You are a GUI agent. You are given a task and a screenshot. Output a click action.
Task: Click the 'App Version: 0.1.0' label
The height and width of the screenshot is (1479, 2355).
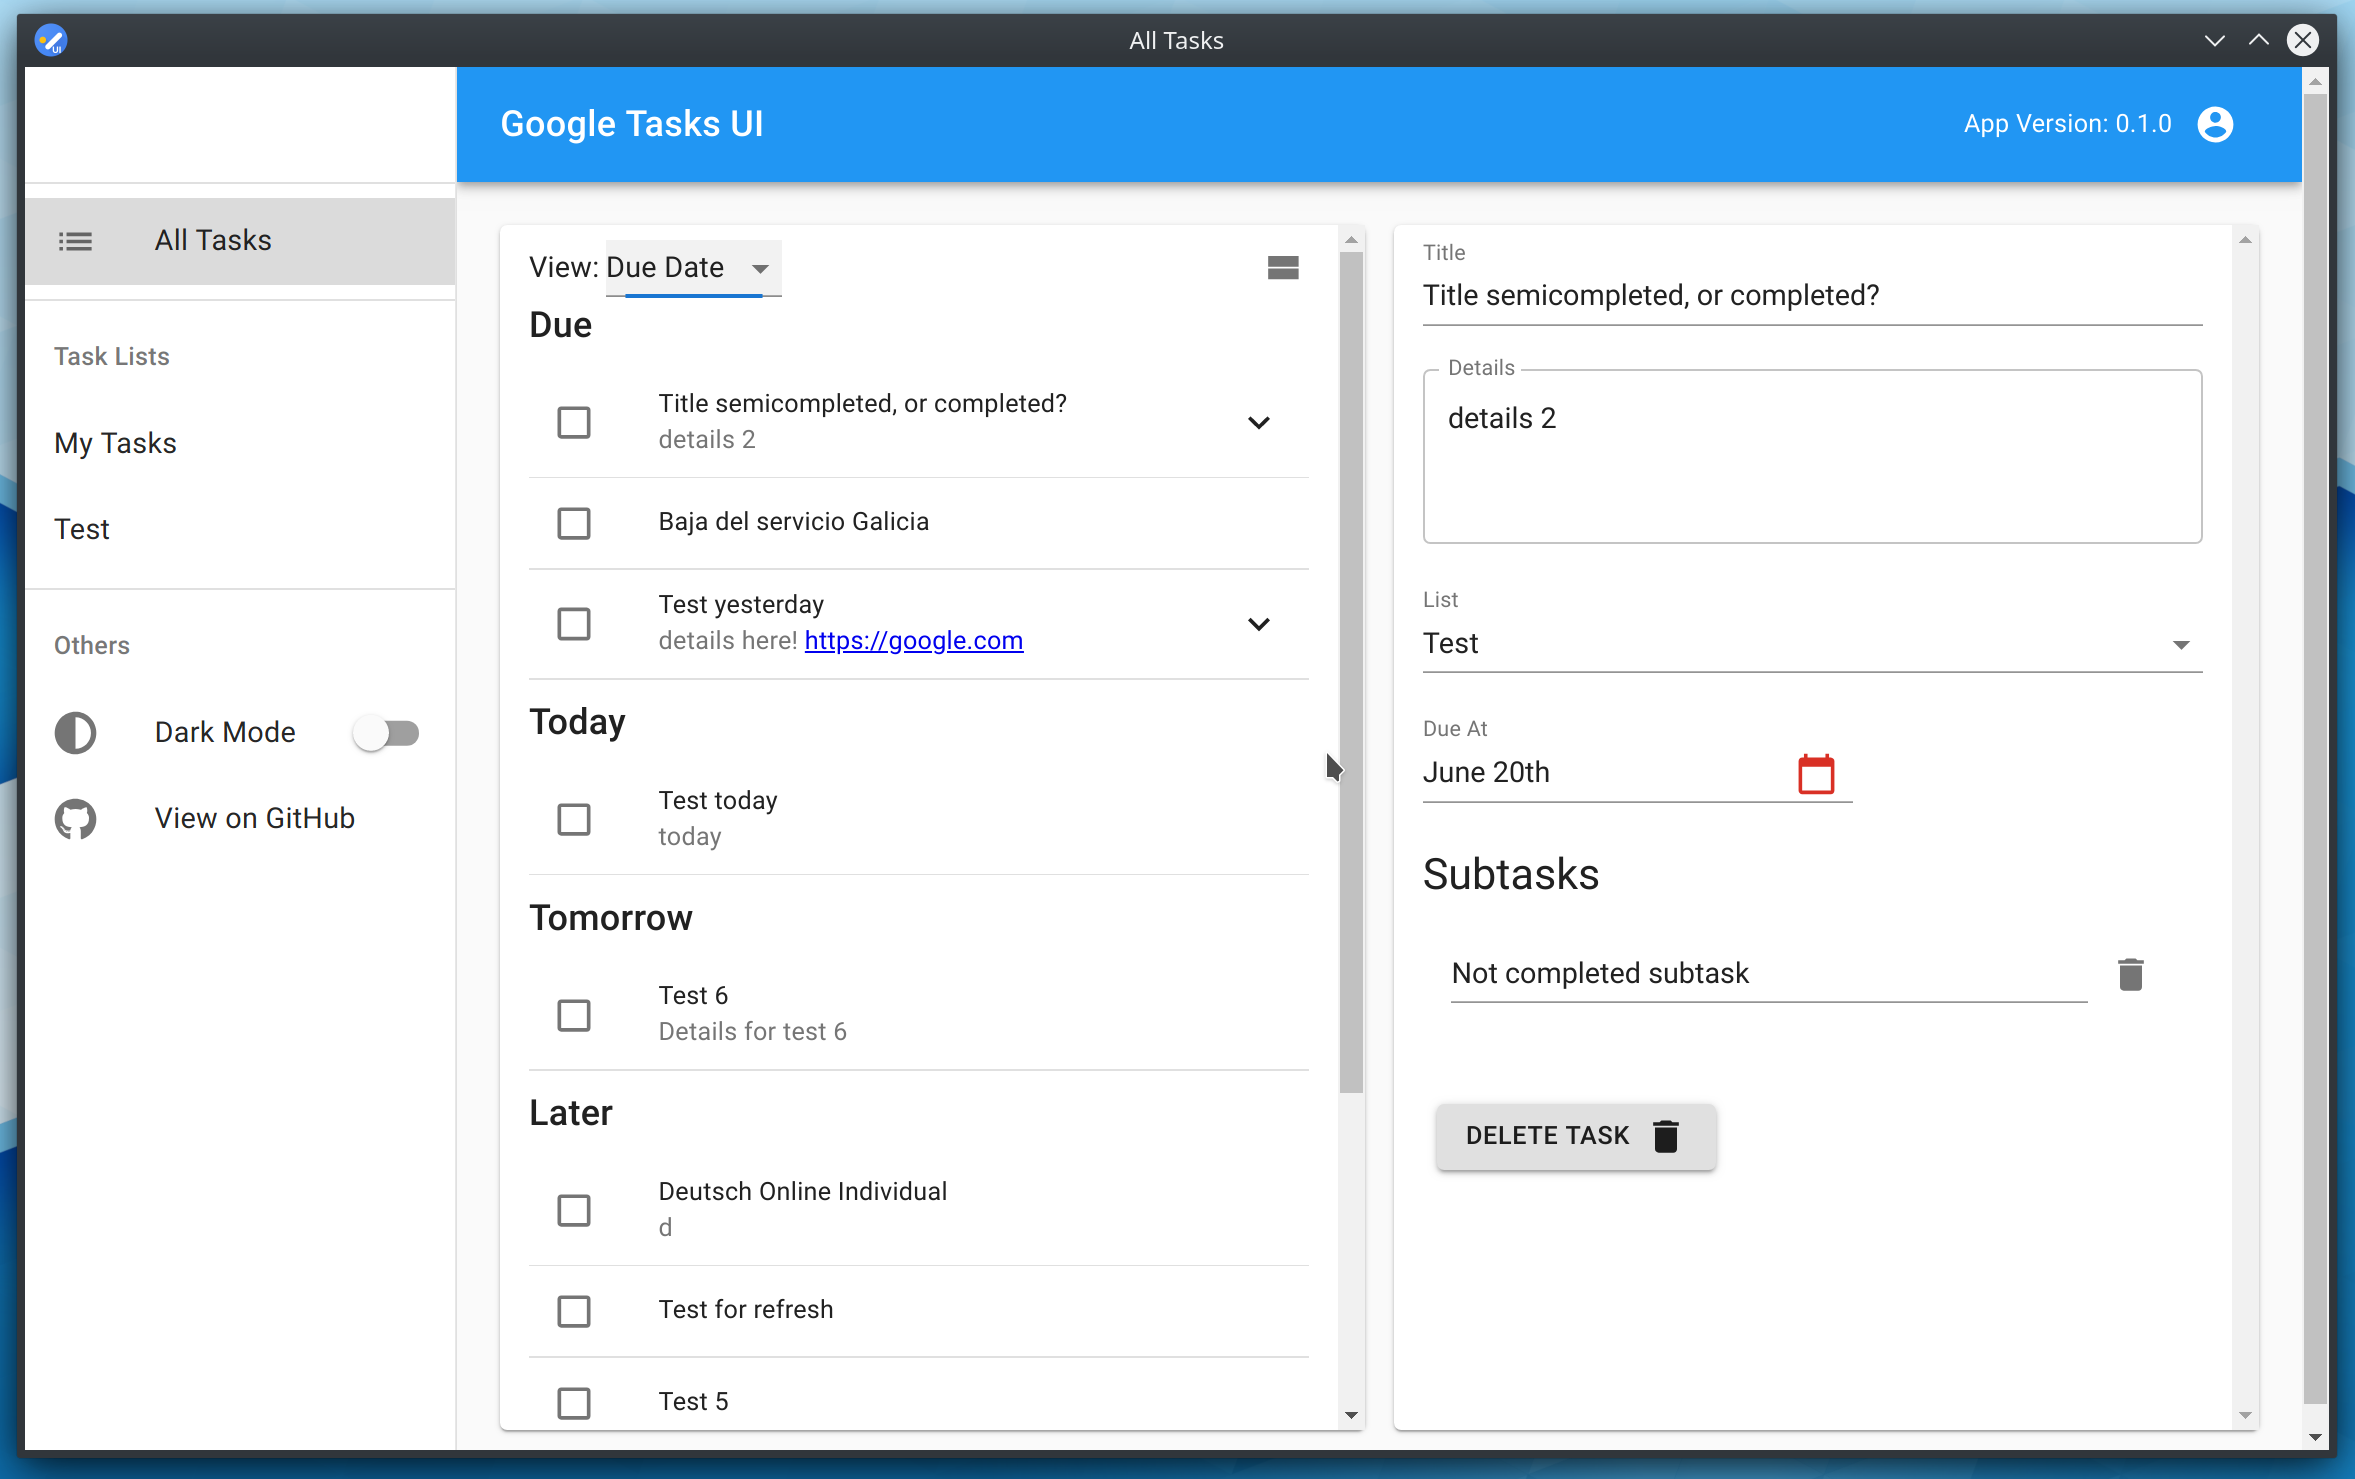pos(2067,124)
